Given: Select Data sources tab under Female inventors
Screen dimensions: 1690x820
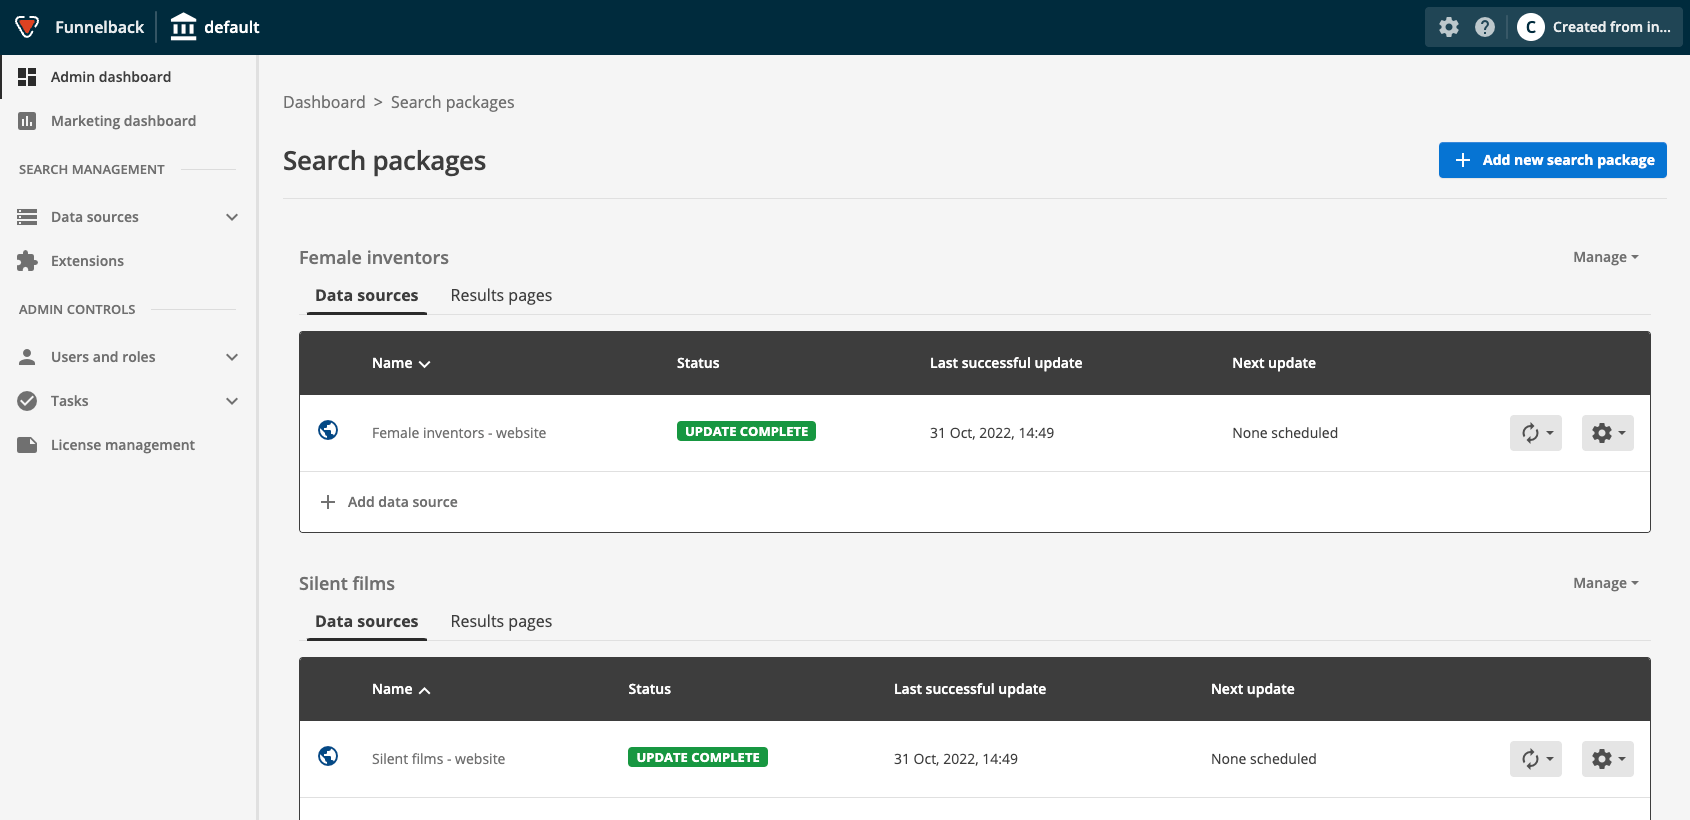Looking at the screenshot, I should point(367,296).
